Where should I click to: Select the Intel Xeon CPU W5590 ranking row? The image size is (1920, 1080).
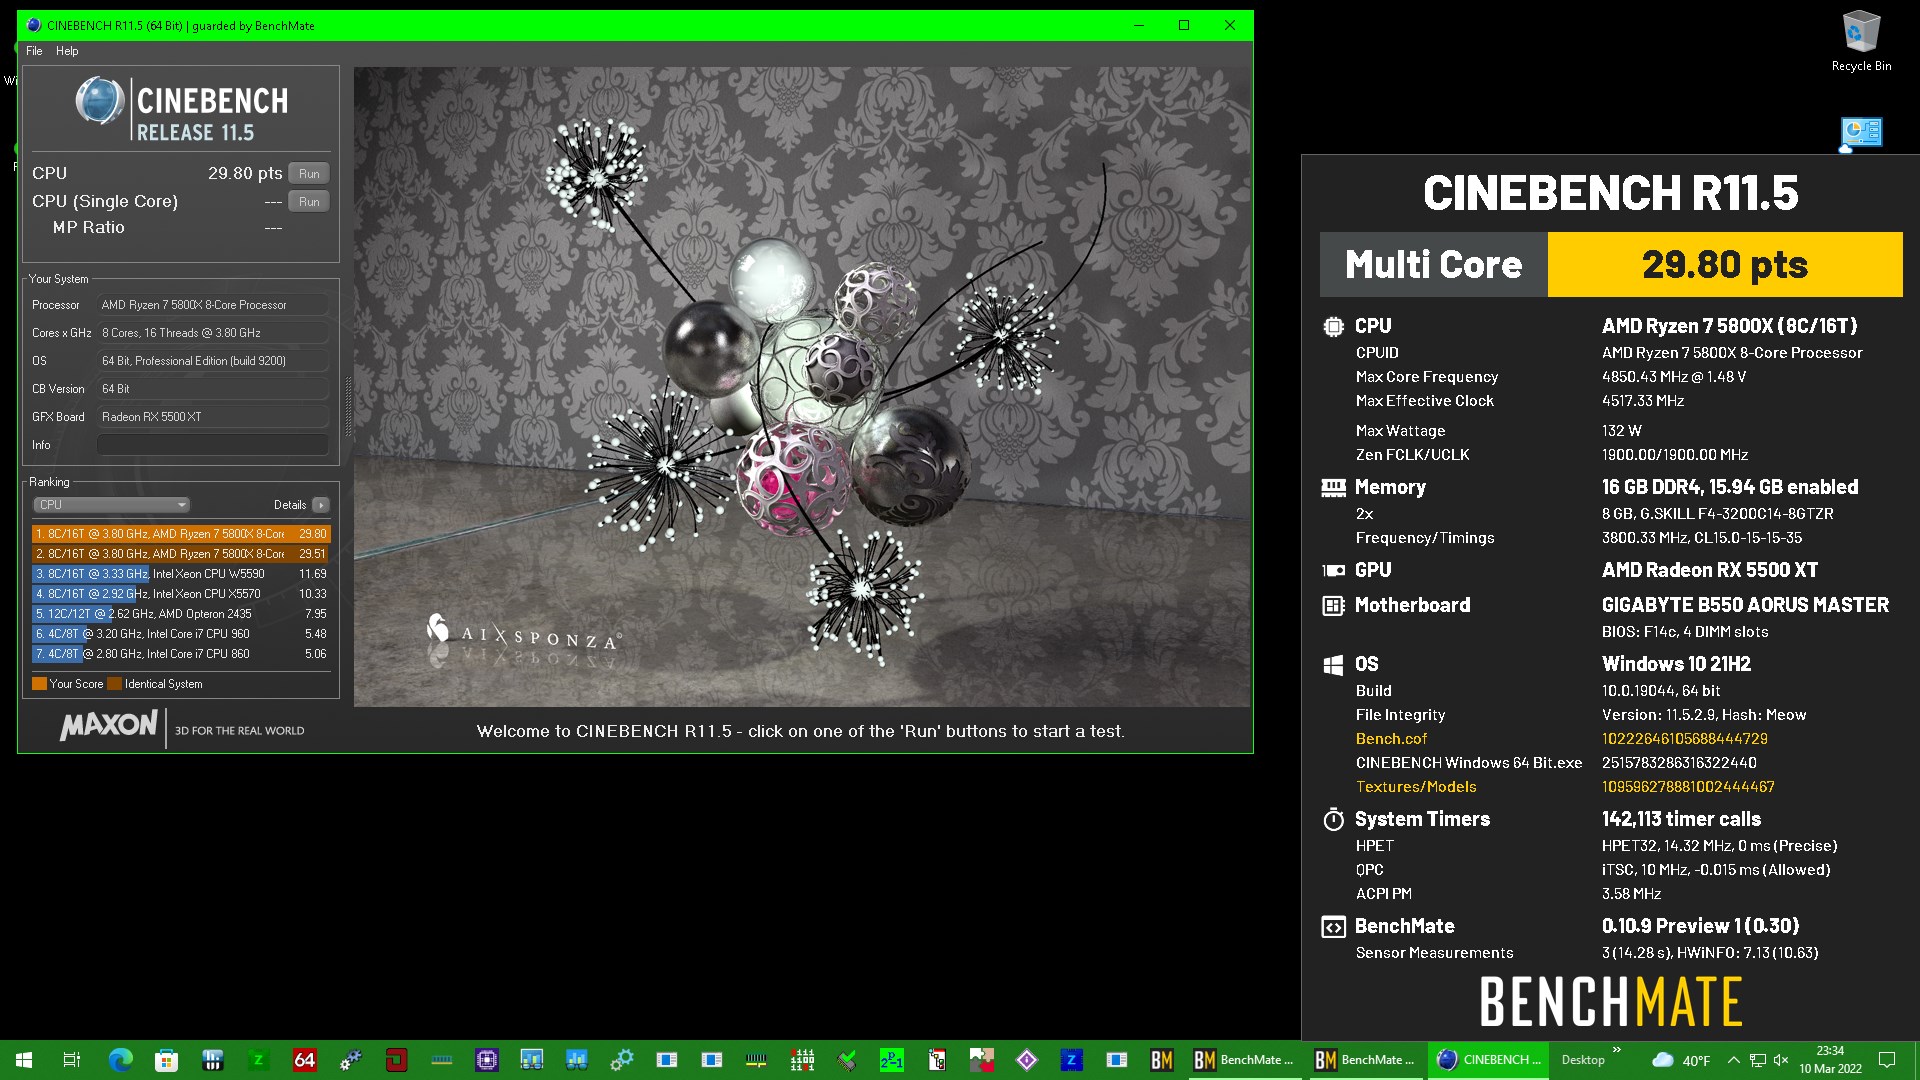[x=181, y=574]
